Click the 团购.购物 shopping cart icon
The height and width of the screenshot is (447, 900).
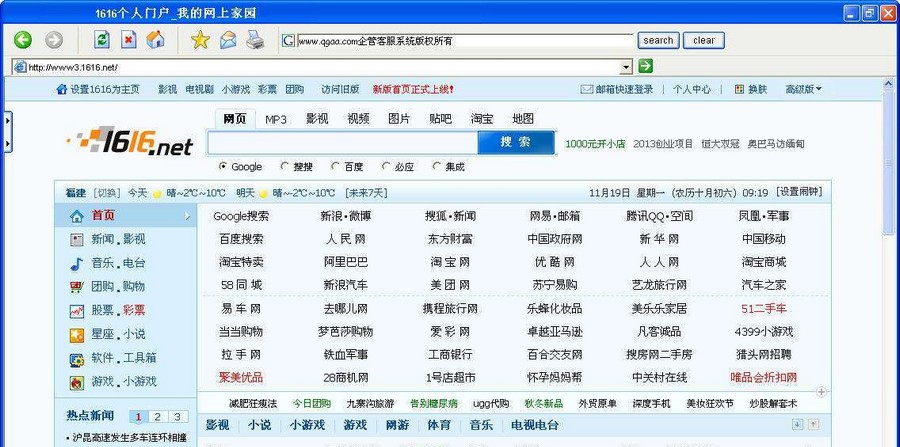tap(76, 287)
